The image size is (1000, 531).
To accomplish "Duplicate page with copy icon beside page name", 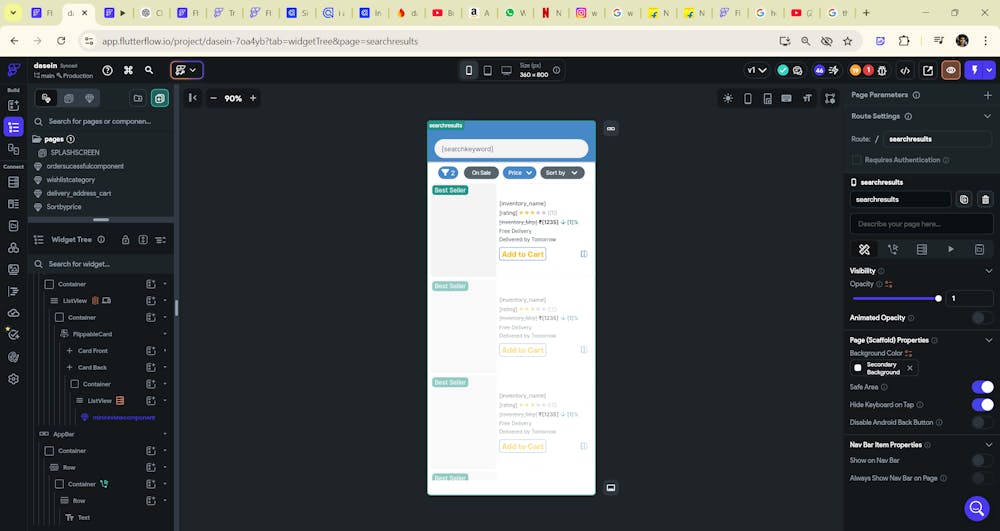I will pos(964,200).
